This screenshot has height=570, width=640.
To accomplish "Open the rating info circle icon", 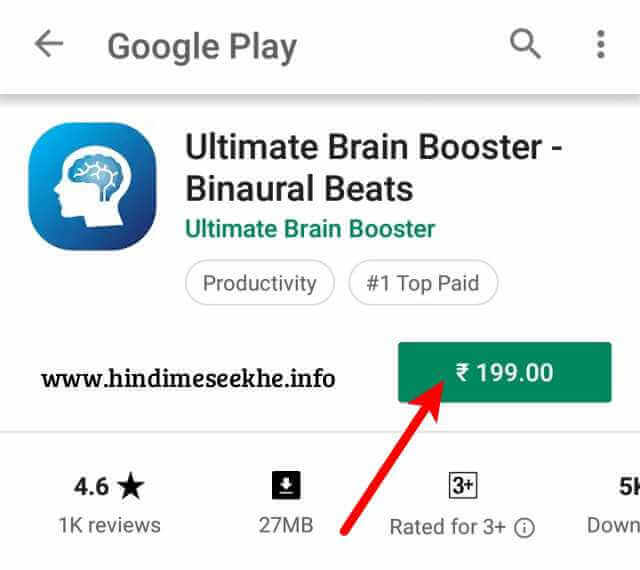I will tap(524, 528).
